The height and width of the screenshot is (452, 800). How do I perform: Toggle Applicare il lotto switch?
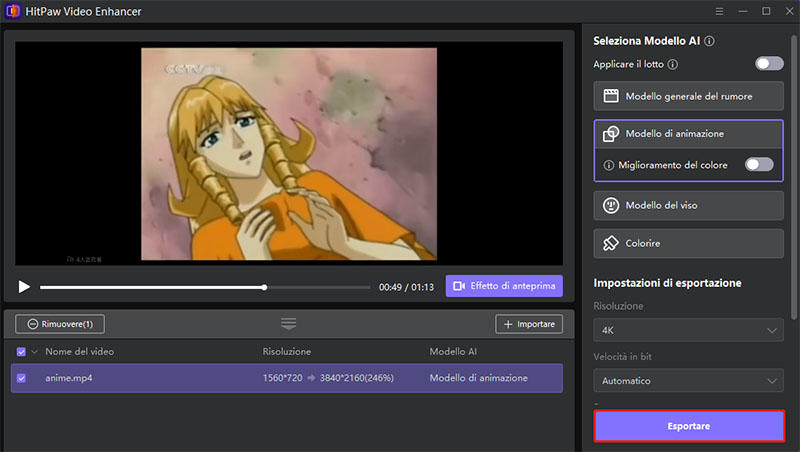[769, 64]
